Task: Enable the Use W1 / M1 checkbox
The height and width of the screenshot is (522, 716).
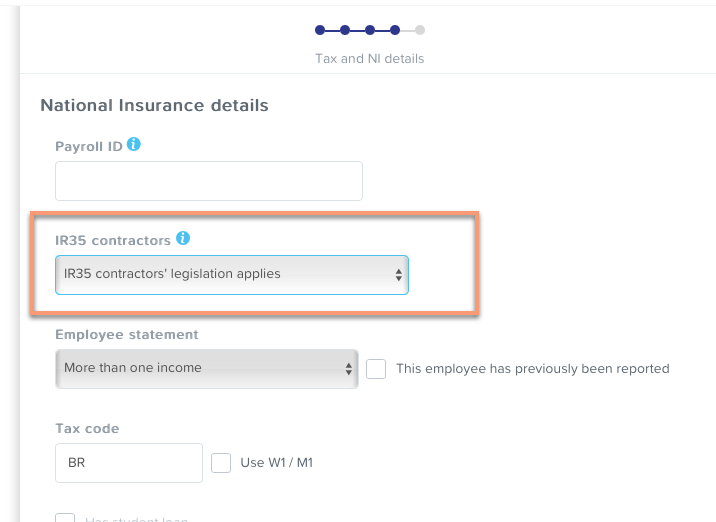Action: point(221,463)
